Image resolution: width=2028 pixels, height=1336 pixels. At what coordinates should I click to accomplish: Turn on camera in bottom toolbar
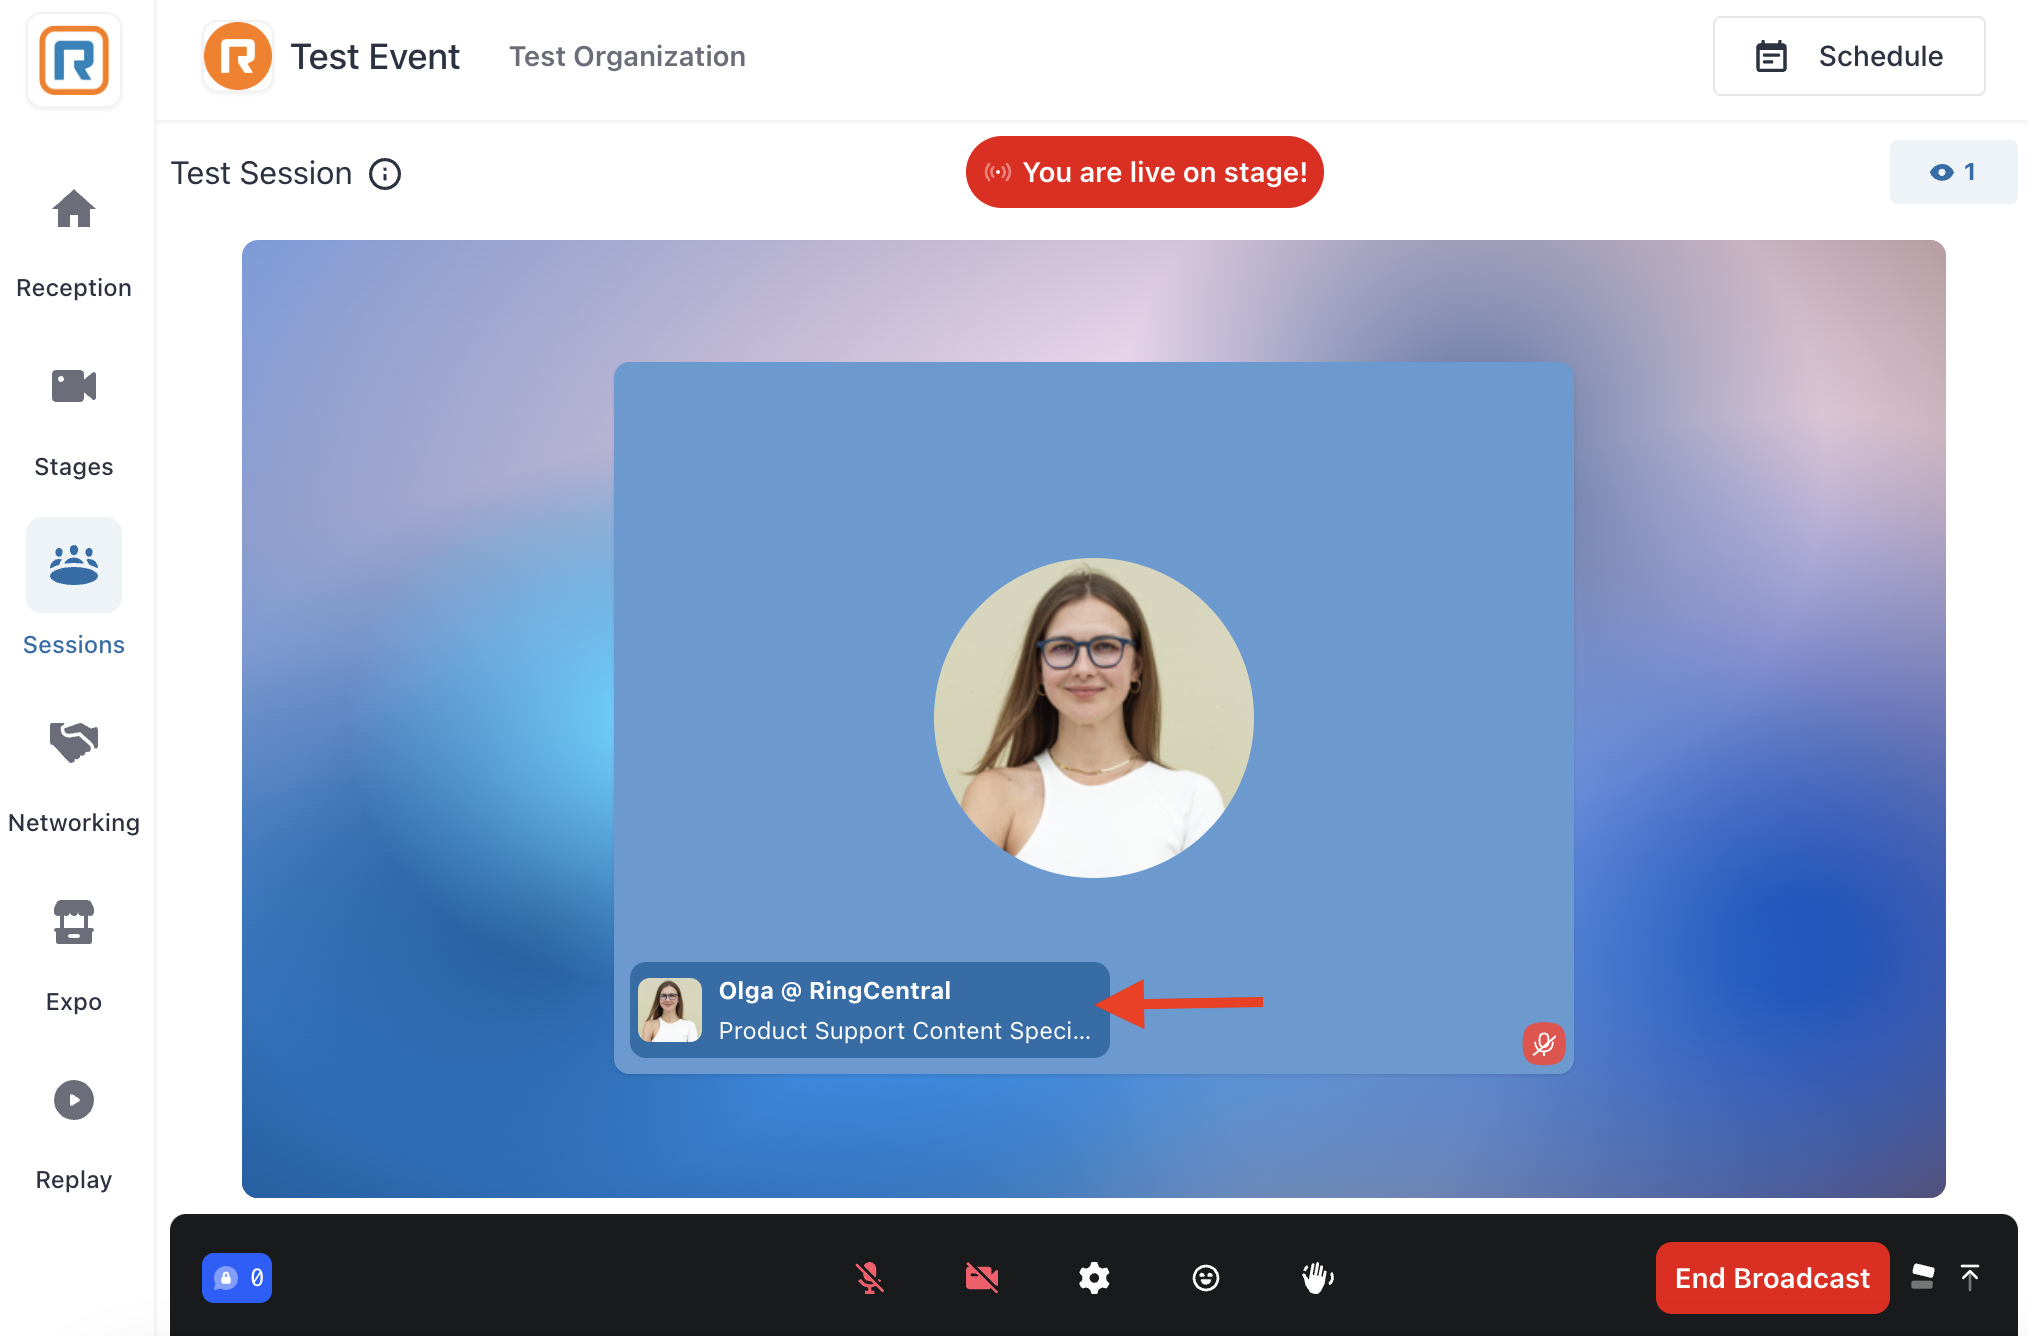[982, 1277]
